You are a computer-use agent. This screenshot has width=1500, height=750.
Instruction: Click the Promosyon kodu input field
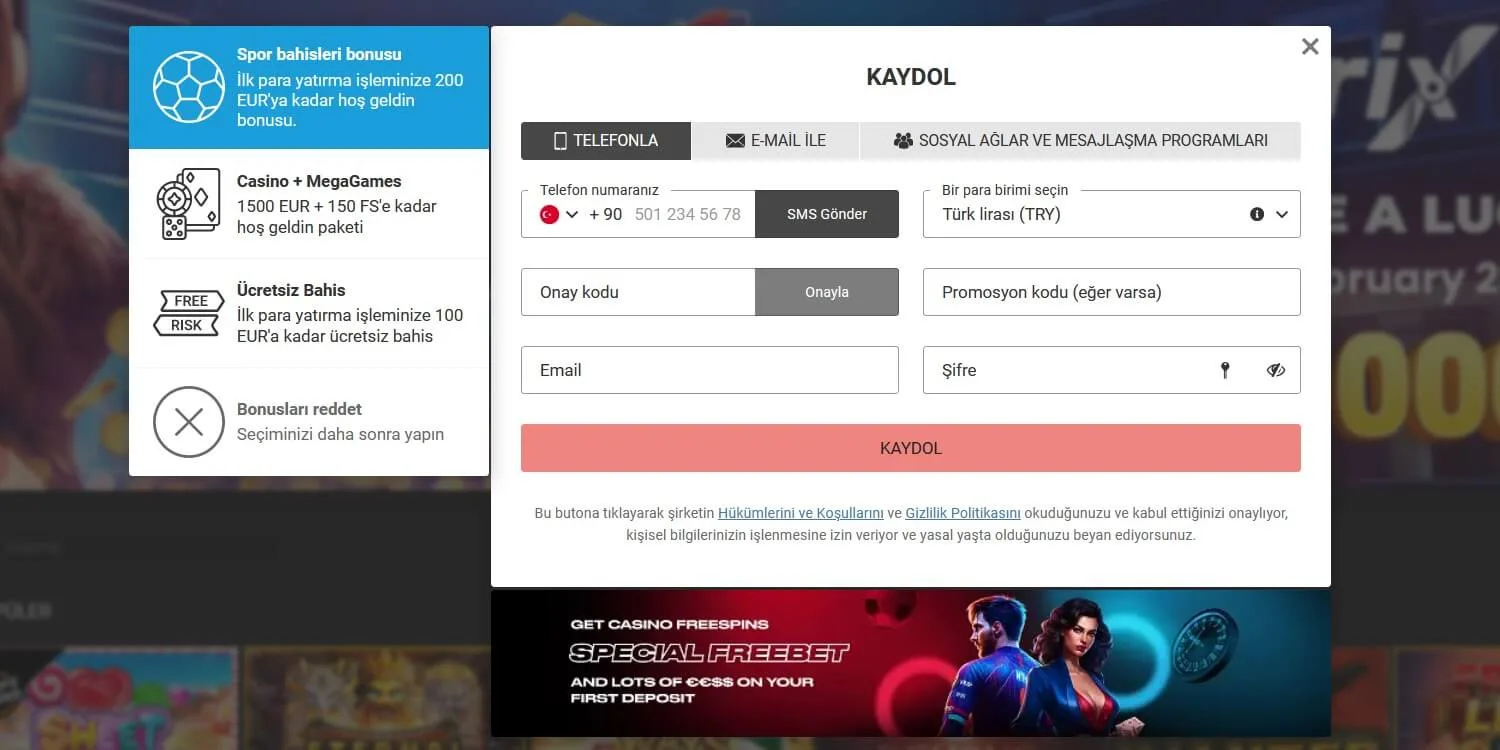click(1112, 292)
